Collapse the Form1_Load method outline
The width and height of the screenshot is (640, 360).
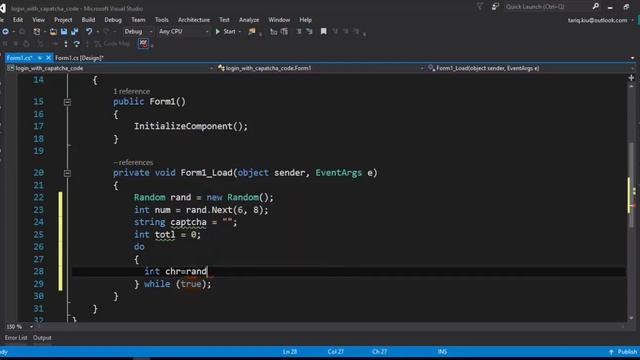[x=67, y=173]
